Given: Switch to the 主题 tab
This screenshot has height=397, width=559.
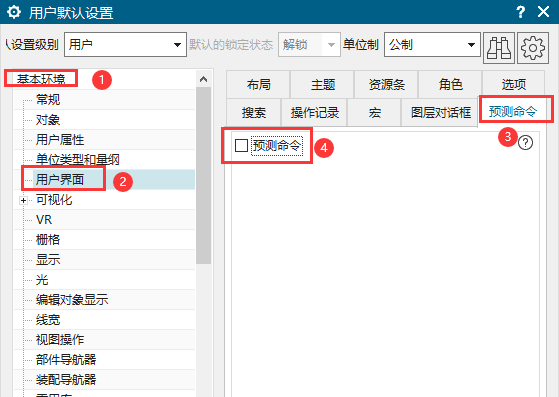Looking at the screenshot, I should click(323, 84).
